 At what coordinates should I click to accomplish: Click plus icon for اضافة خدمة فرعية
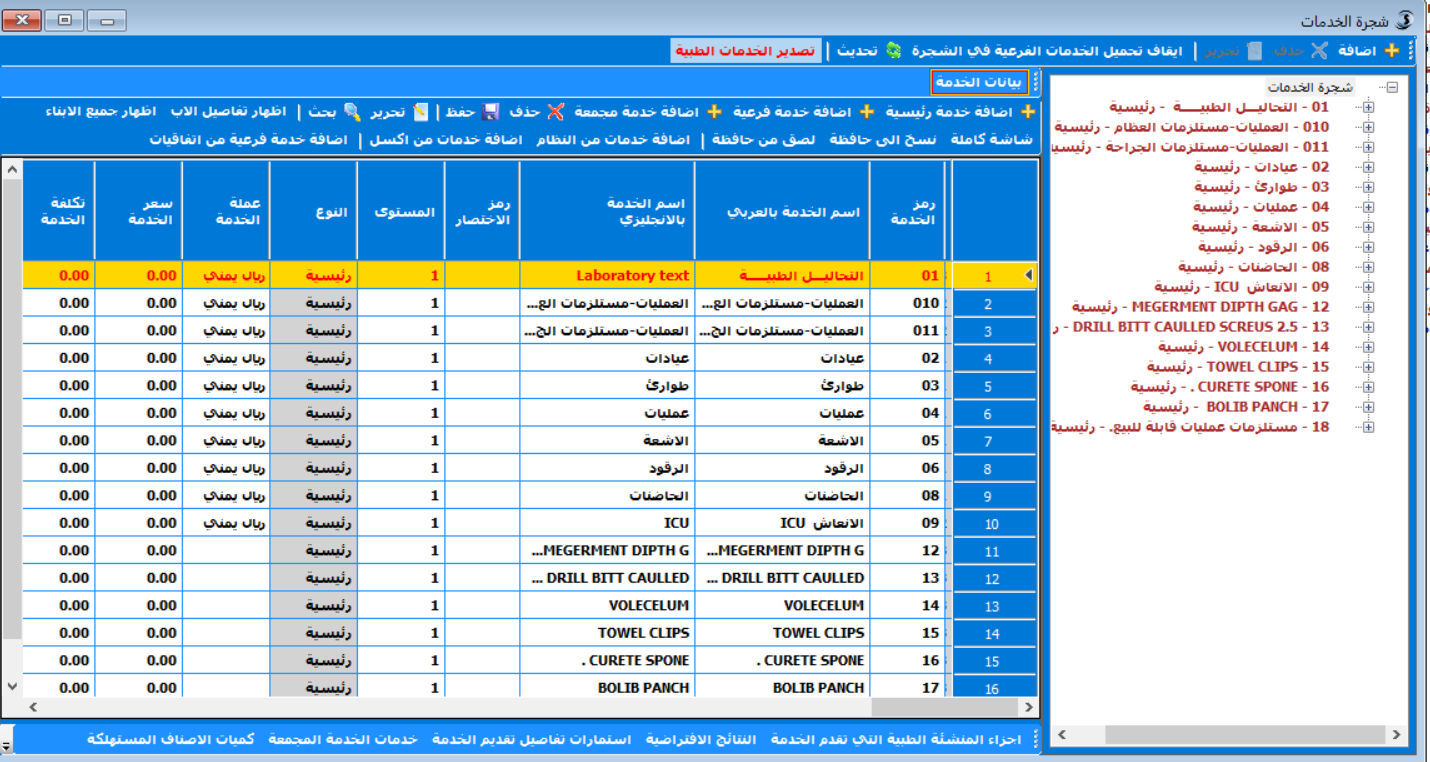tap(866, 112)
